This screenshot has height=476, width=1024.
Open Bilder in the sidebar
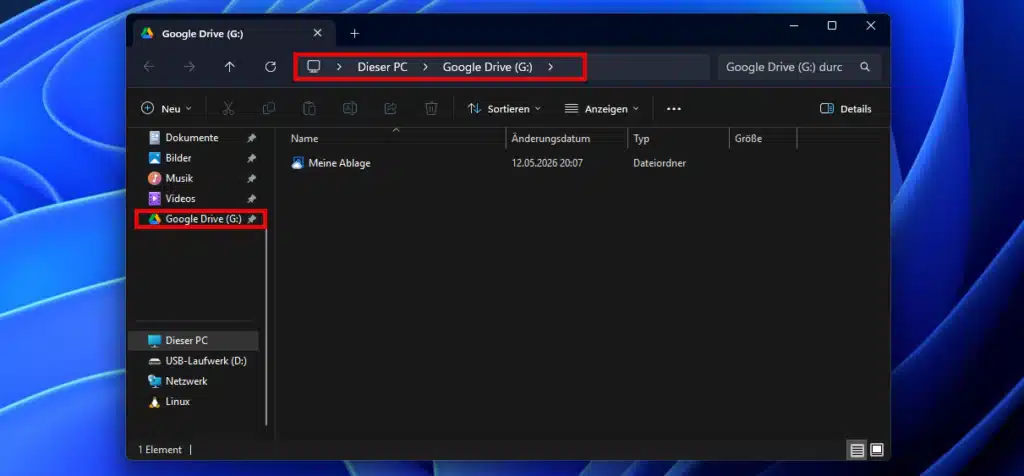coord(178,158)
